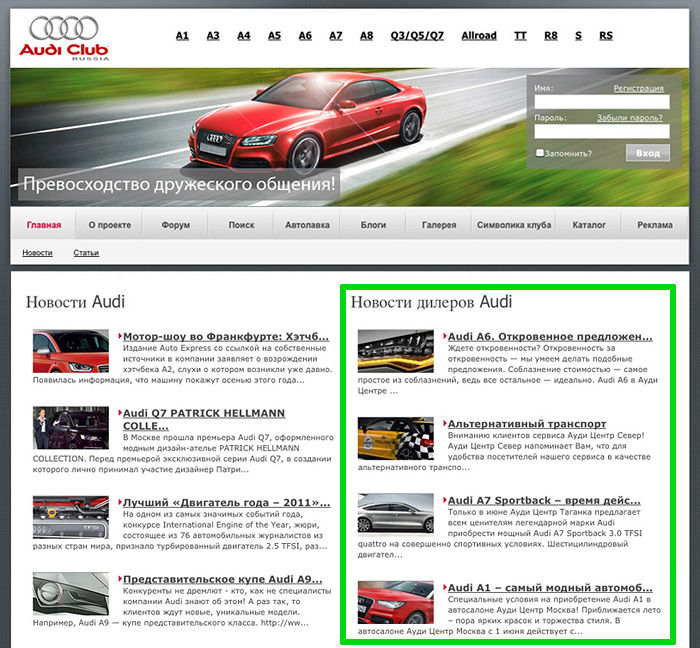The width and height of the screenshot is (700, 648).
Task: Open the Audi A1 самый модный article
Action: pos(550,588)
